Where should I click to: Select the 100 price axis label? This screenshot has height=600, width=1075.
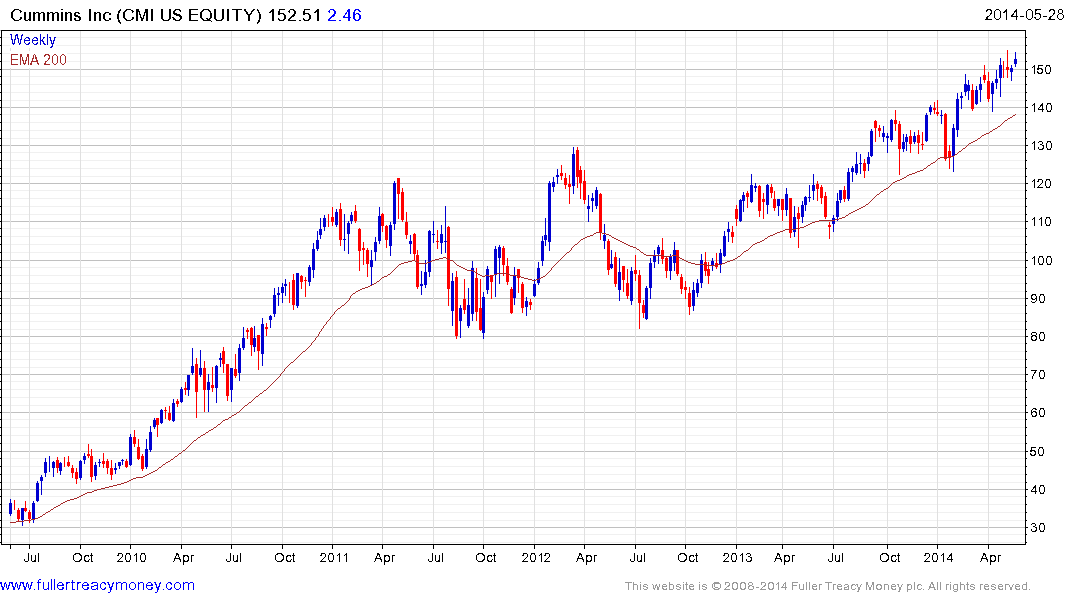pos(1041,261)
